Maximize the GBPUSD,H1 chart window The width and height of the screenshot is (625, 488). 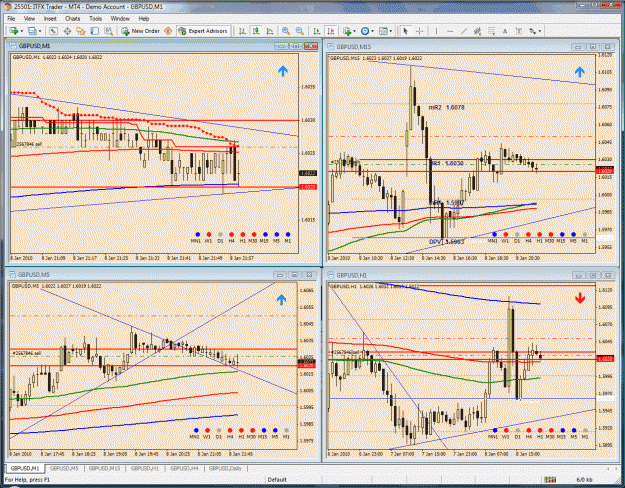(593, 275)
